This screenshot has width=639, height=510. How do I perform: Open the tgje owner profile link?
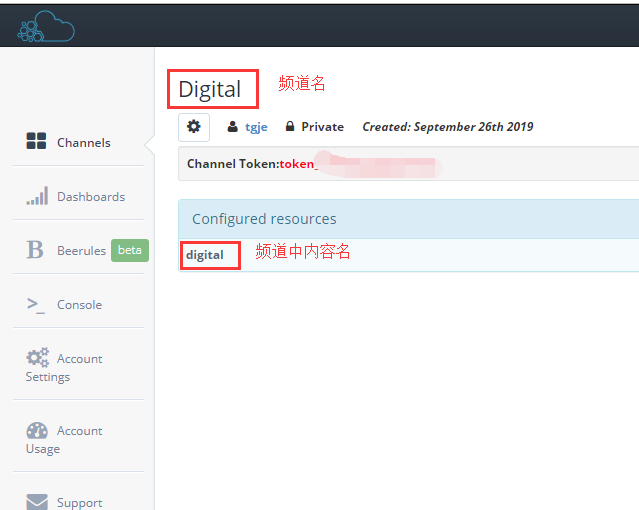[x=256, y=127]
